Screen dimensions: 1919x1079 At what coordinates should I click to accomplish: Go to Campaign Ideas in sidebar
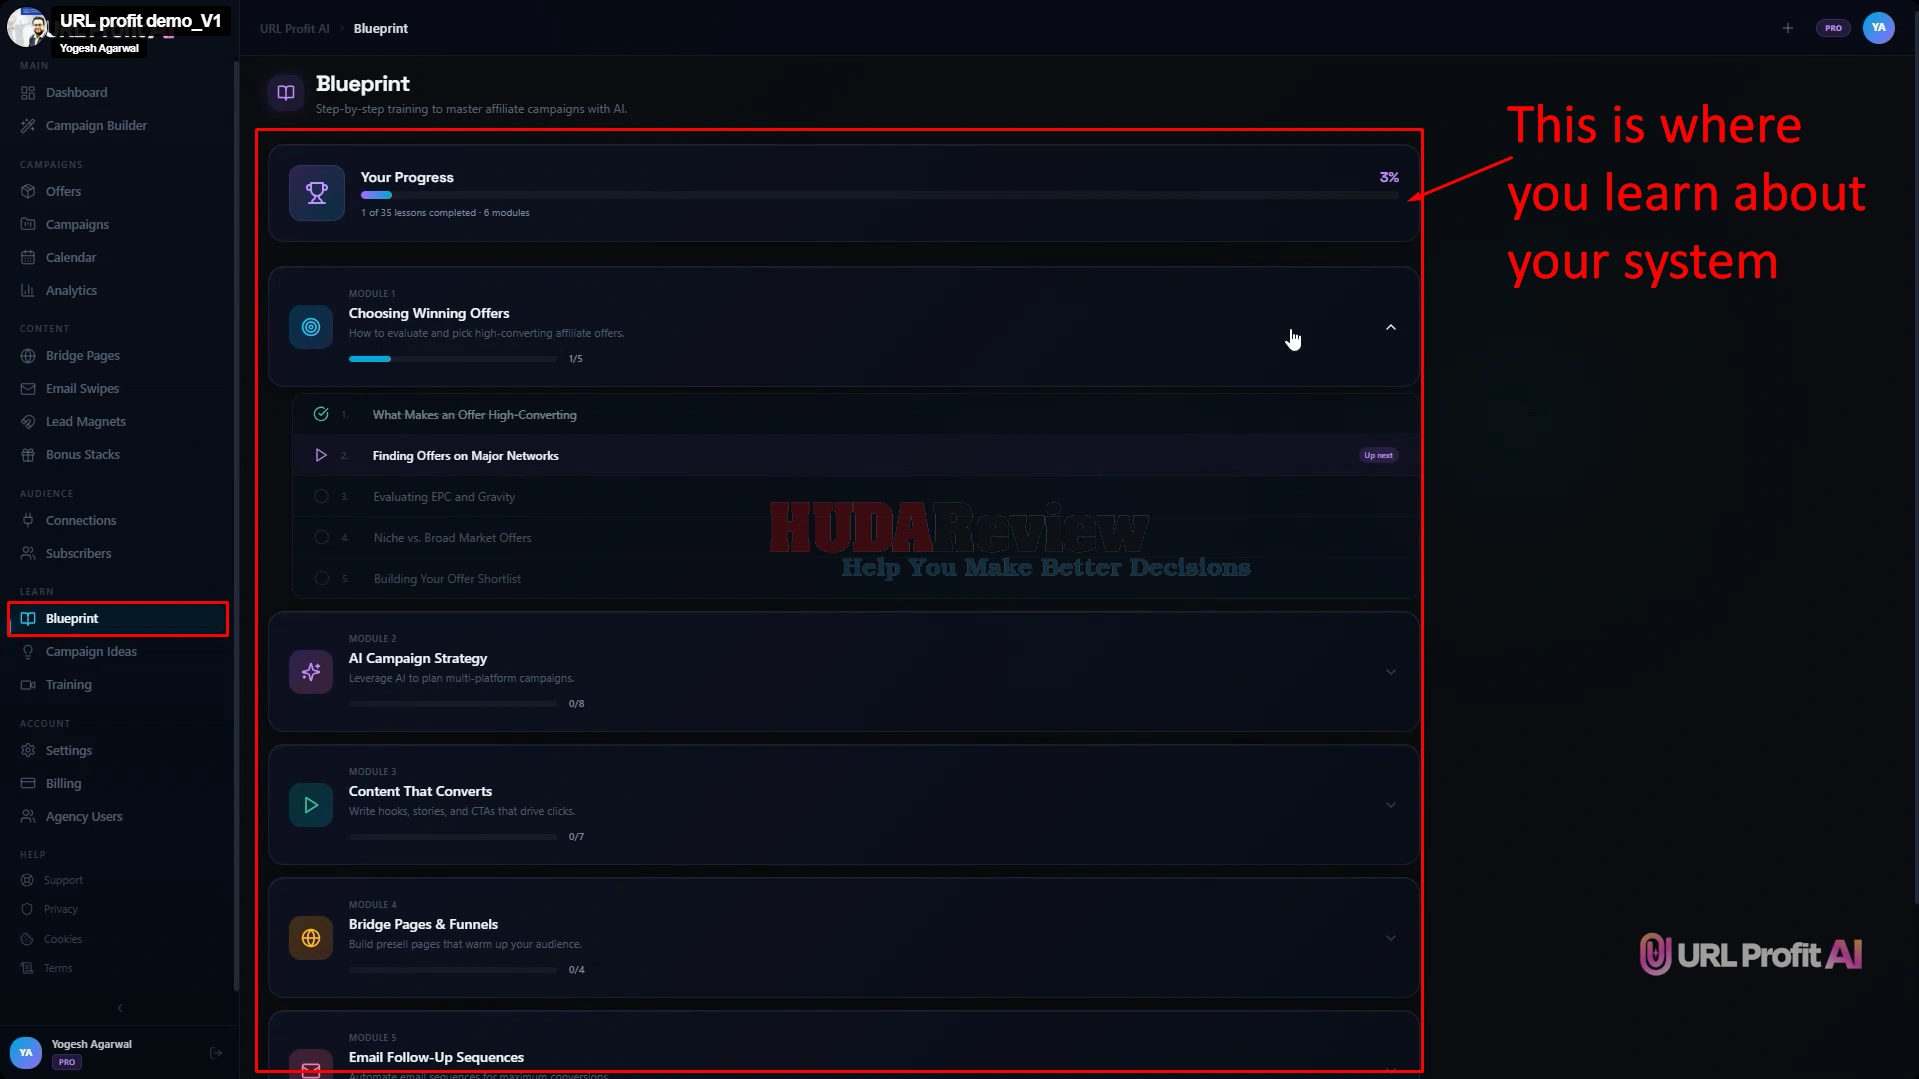[91, 652]
